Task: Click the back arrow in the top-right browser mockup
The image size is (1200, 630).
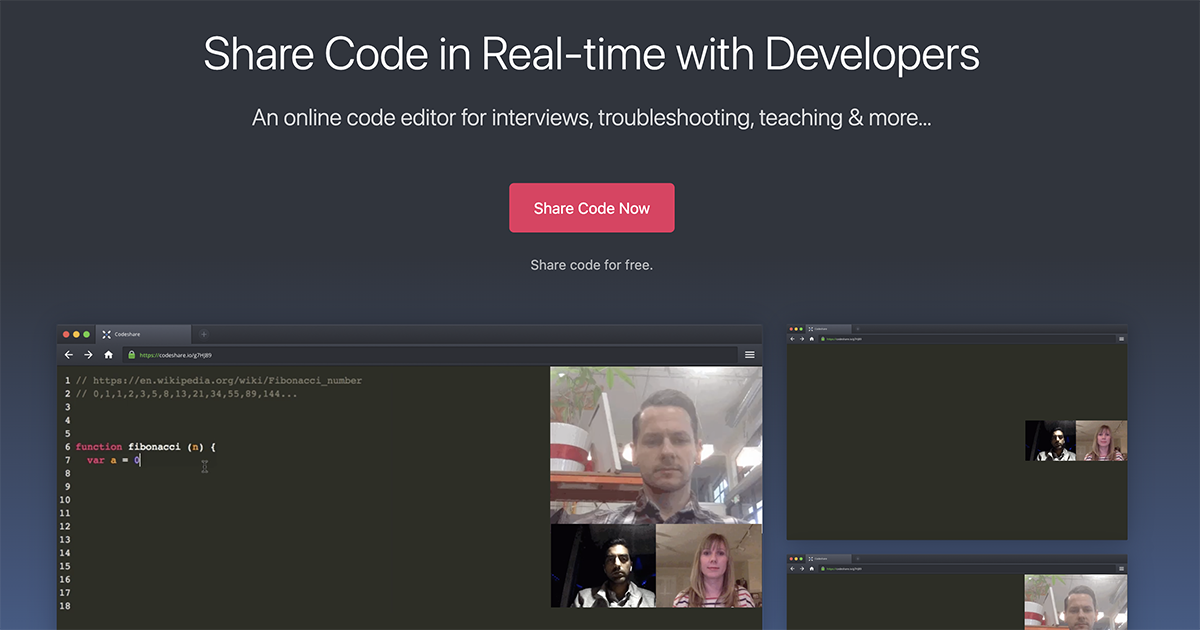Action: 792,338
